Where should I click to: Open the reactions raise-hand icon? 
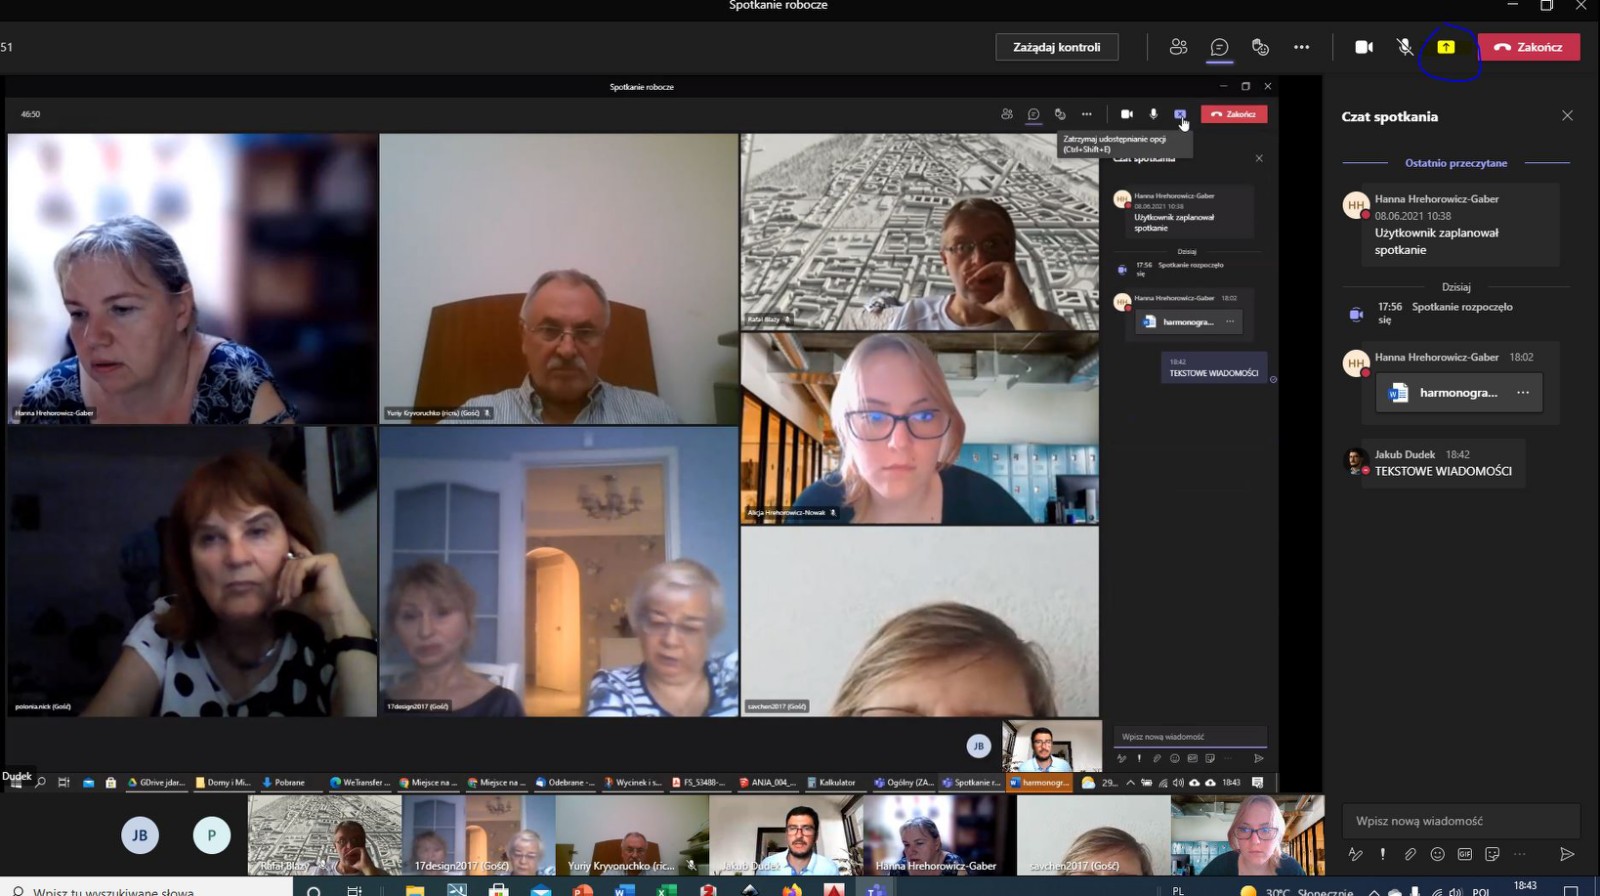coord(1260,47)
